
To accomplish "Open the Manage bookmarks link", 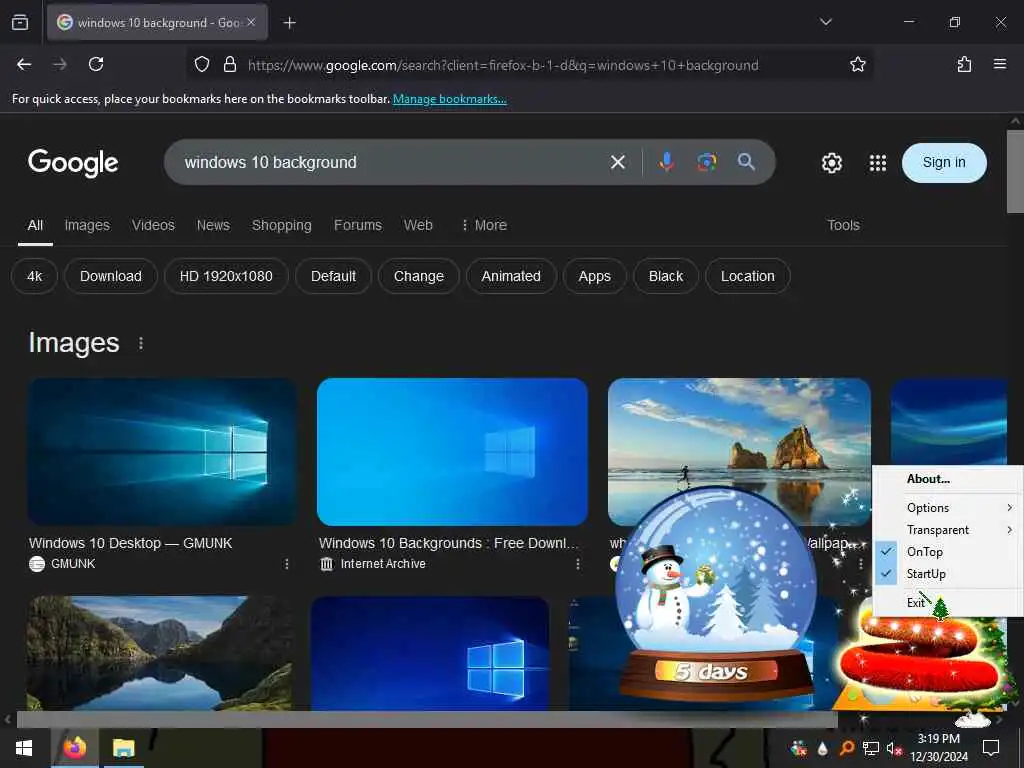I will (449, 99).
